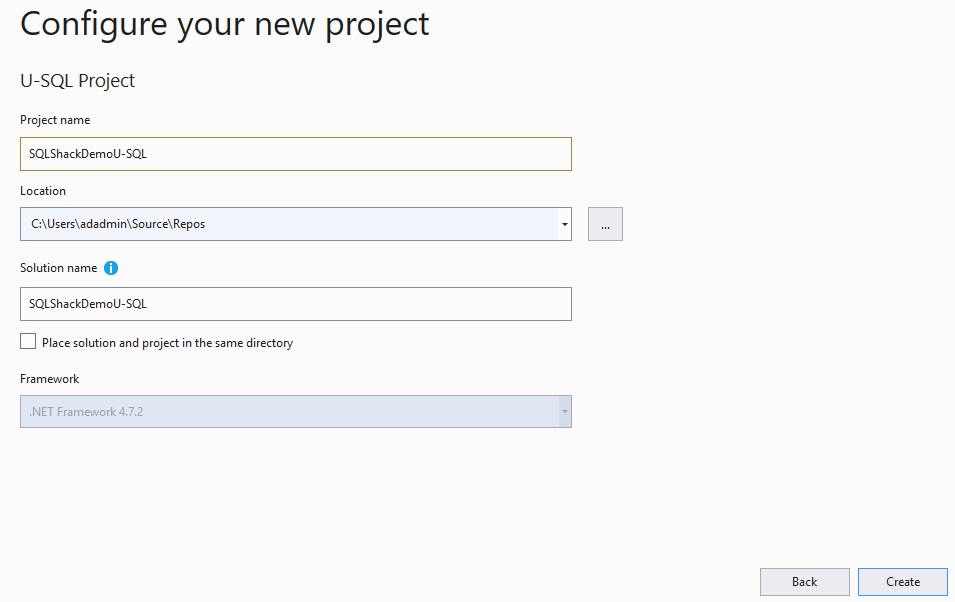Click SQLShackDemoU-SQL text in Project name box
This screenshot has height=602, width=955.
click(x=88, y=154)
